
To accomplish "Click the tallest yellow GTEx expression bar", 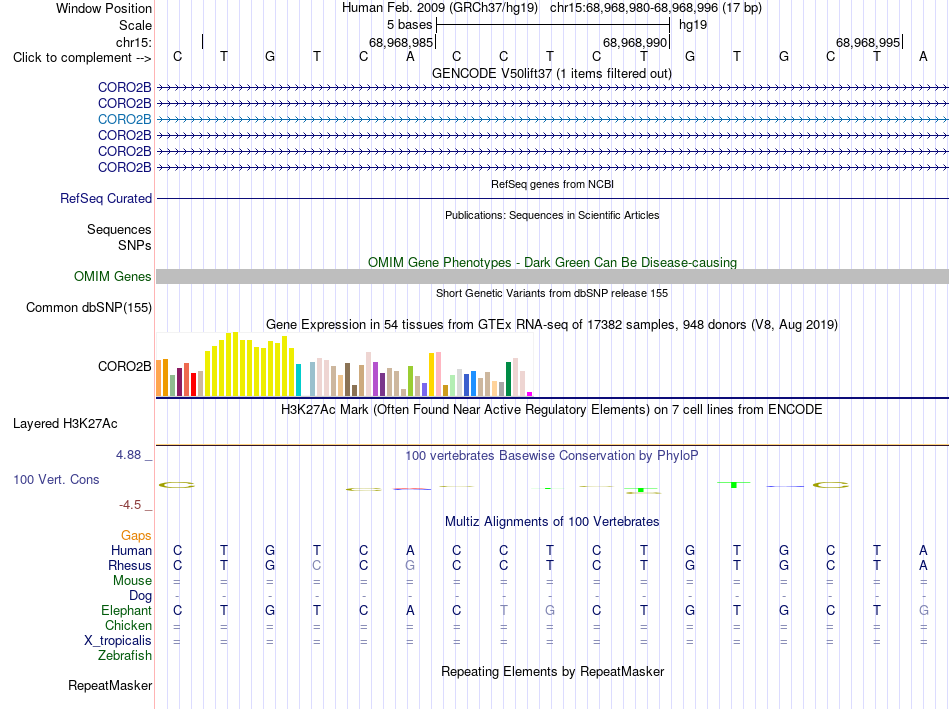I will click(236, 364).
